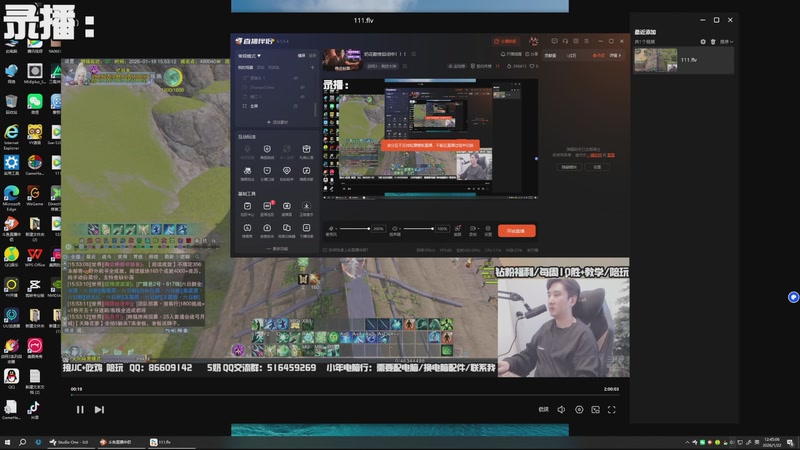Click the floating blue circle widget
Image resolution: width=800 pixels, height=450 pixels.
(793, 297)
